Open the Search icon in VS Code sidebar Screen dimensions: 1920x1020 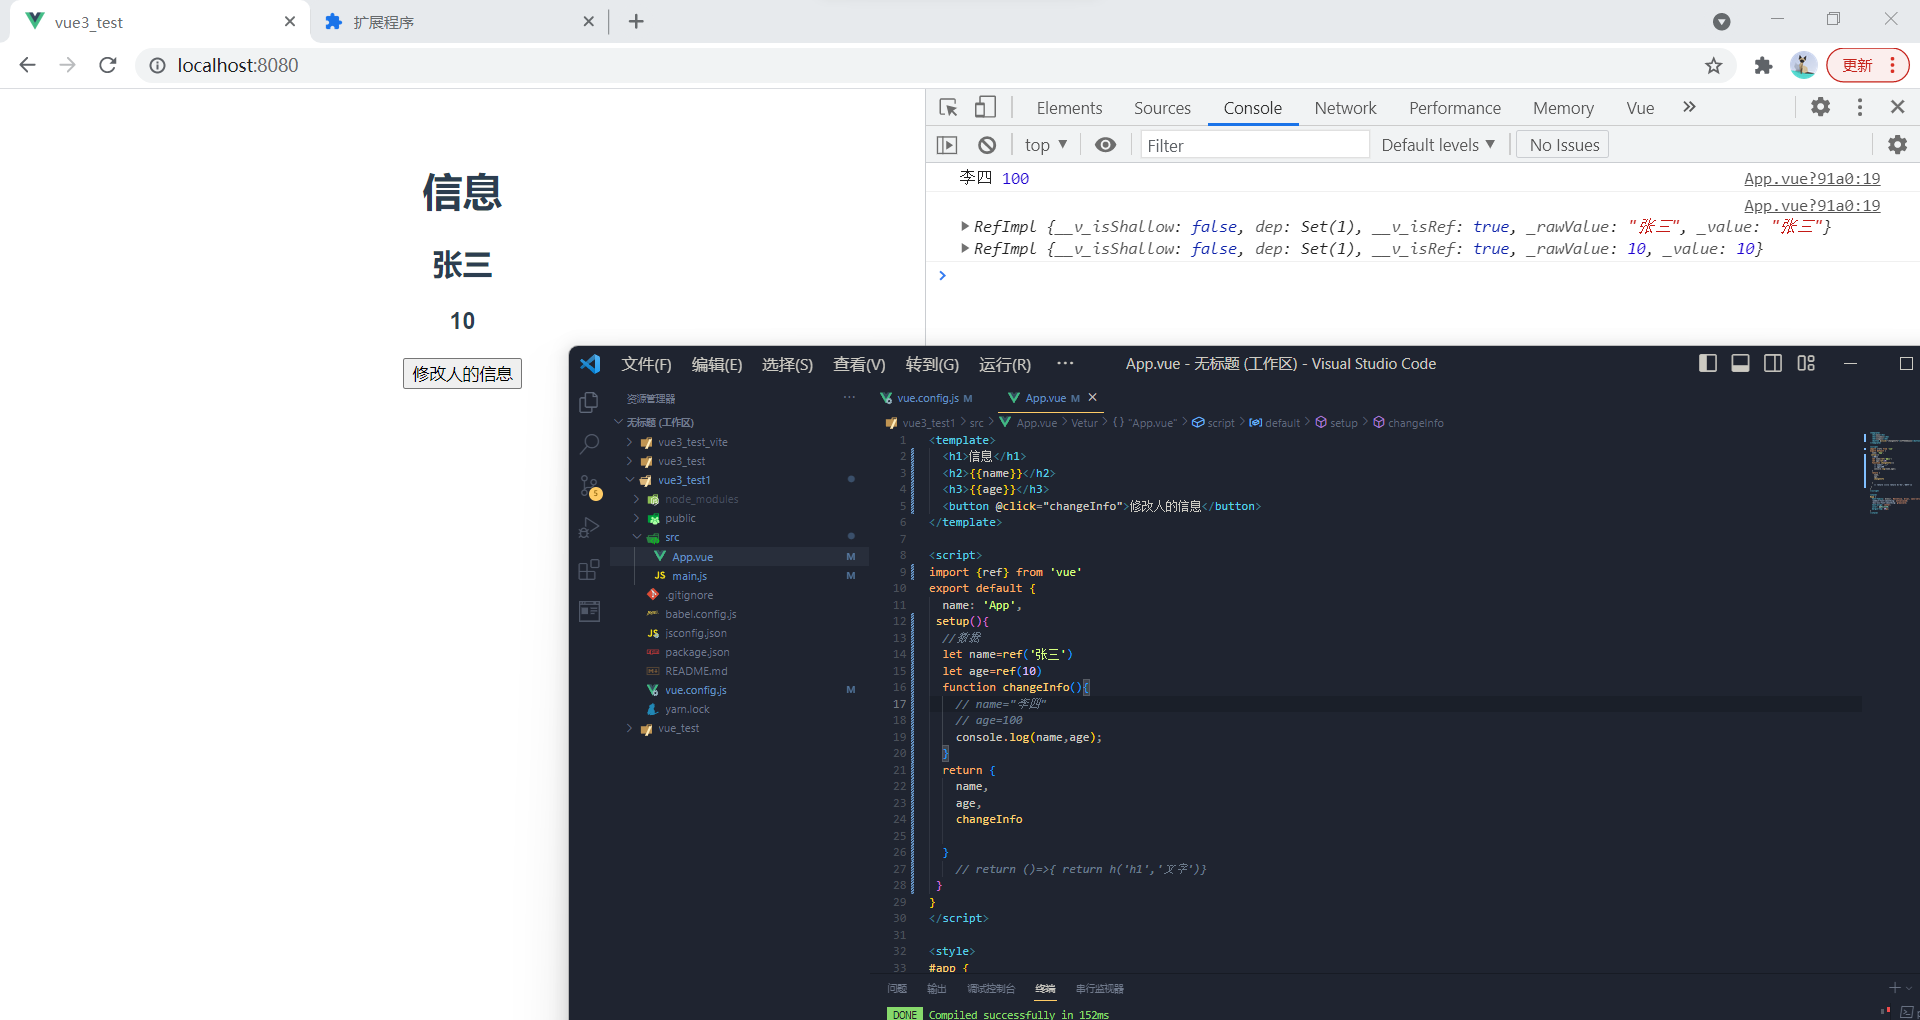pos(590,444)
